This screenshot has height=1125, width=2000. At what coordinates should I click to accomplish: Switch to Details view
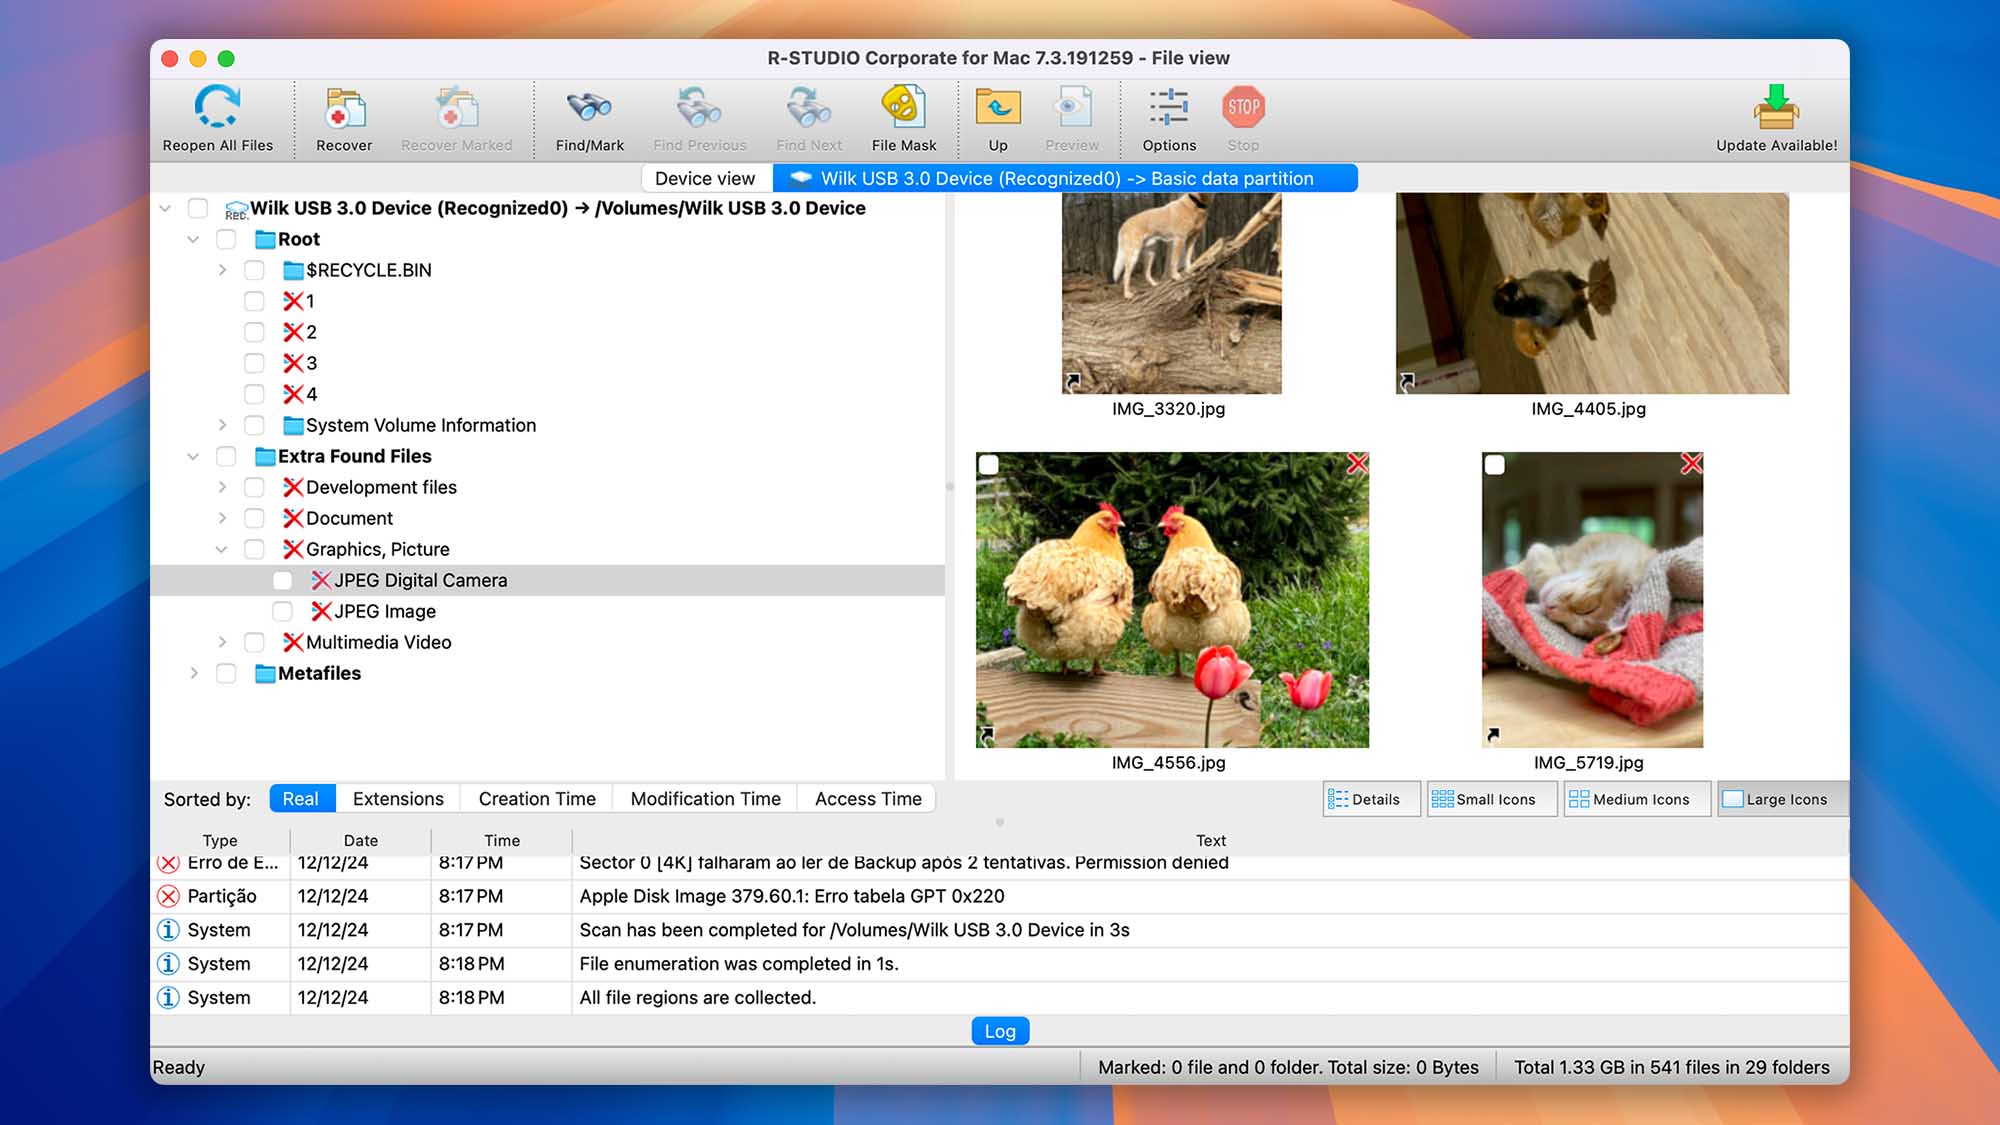1371,799
